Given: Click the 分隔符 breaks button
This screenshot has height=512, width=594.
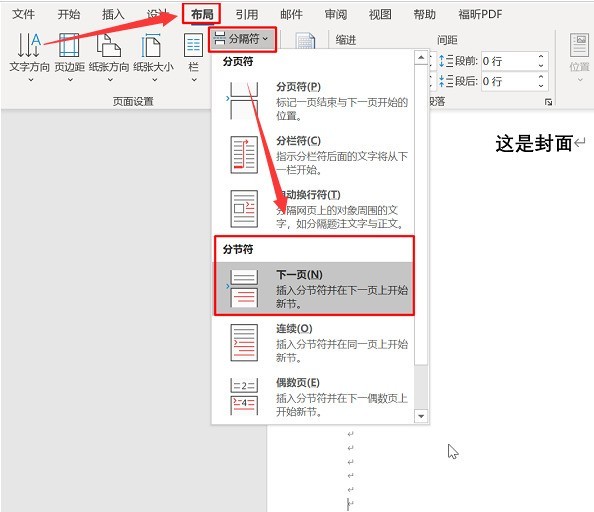Looking at the screenshot, I should 242,39.
